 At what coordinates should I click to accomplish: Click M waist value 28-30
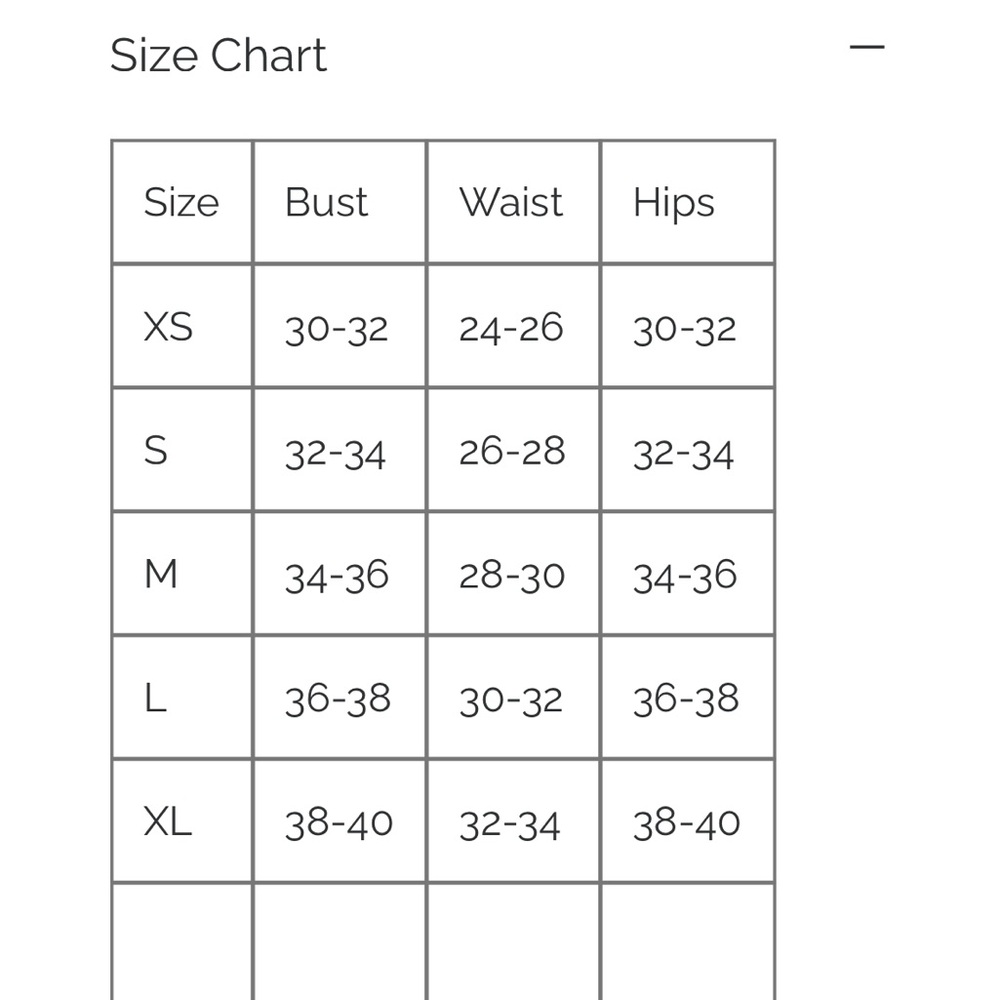[x=512, y=575]
